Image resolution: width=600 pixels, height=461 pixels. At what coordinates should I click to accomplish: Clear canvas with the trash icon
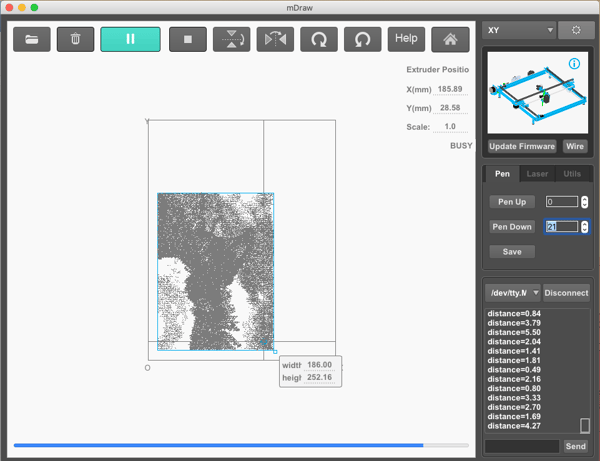75,39
